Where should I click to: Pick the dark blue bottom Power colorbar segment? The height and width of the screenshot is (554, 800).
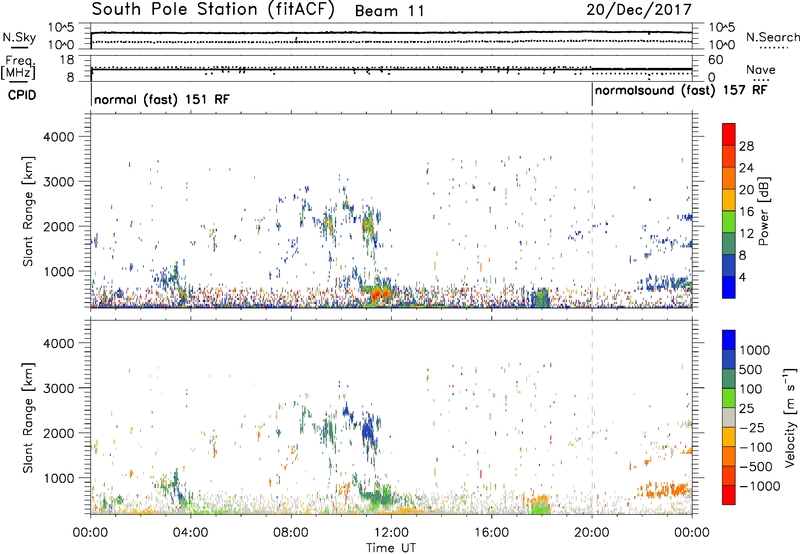click(x=729, y=287)
